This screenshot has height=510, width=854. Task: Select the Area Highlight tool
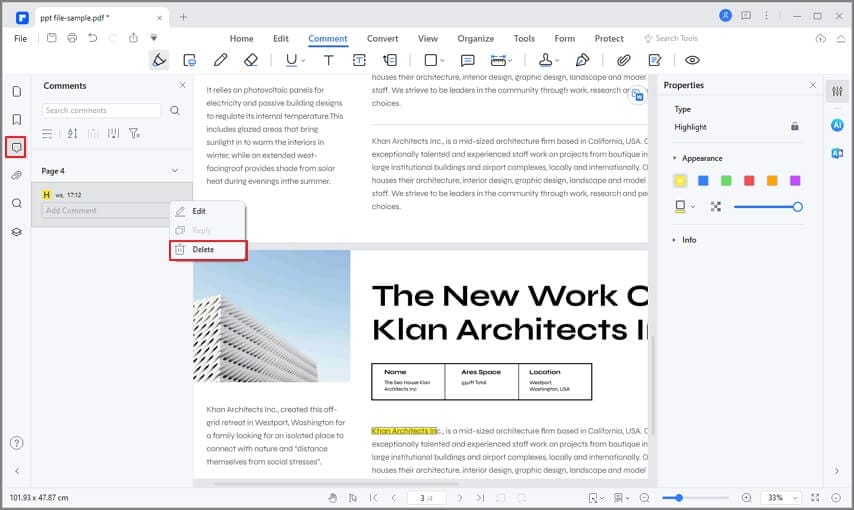click(190, 60)
